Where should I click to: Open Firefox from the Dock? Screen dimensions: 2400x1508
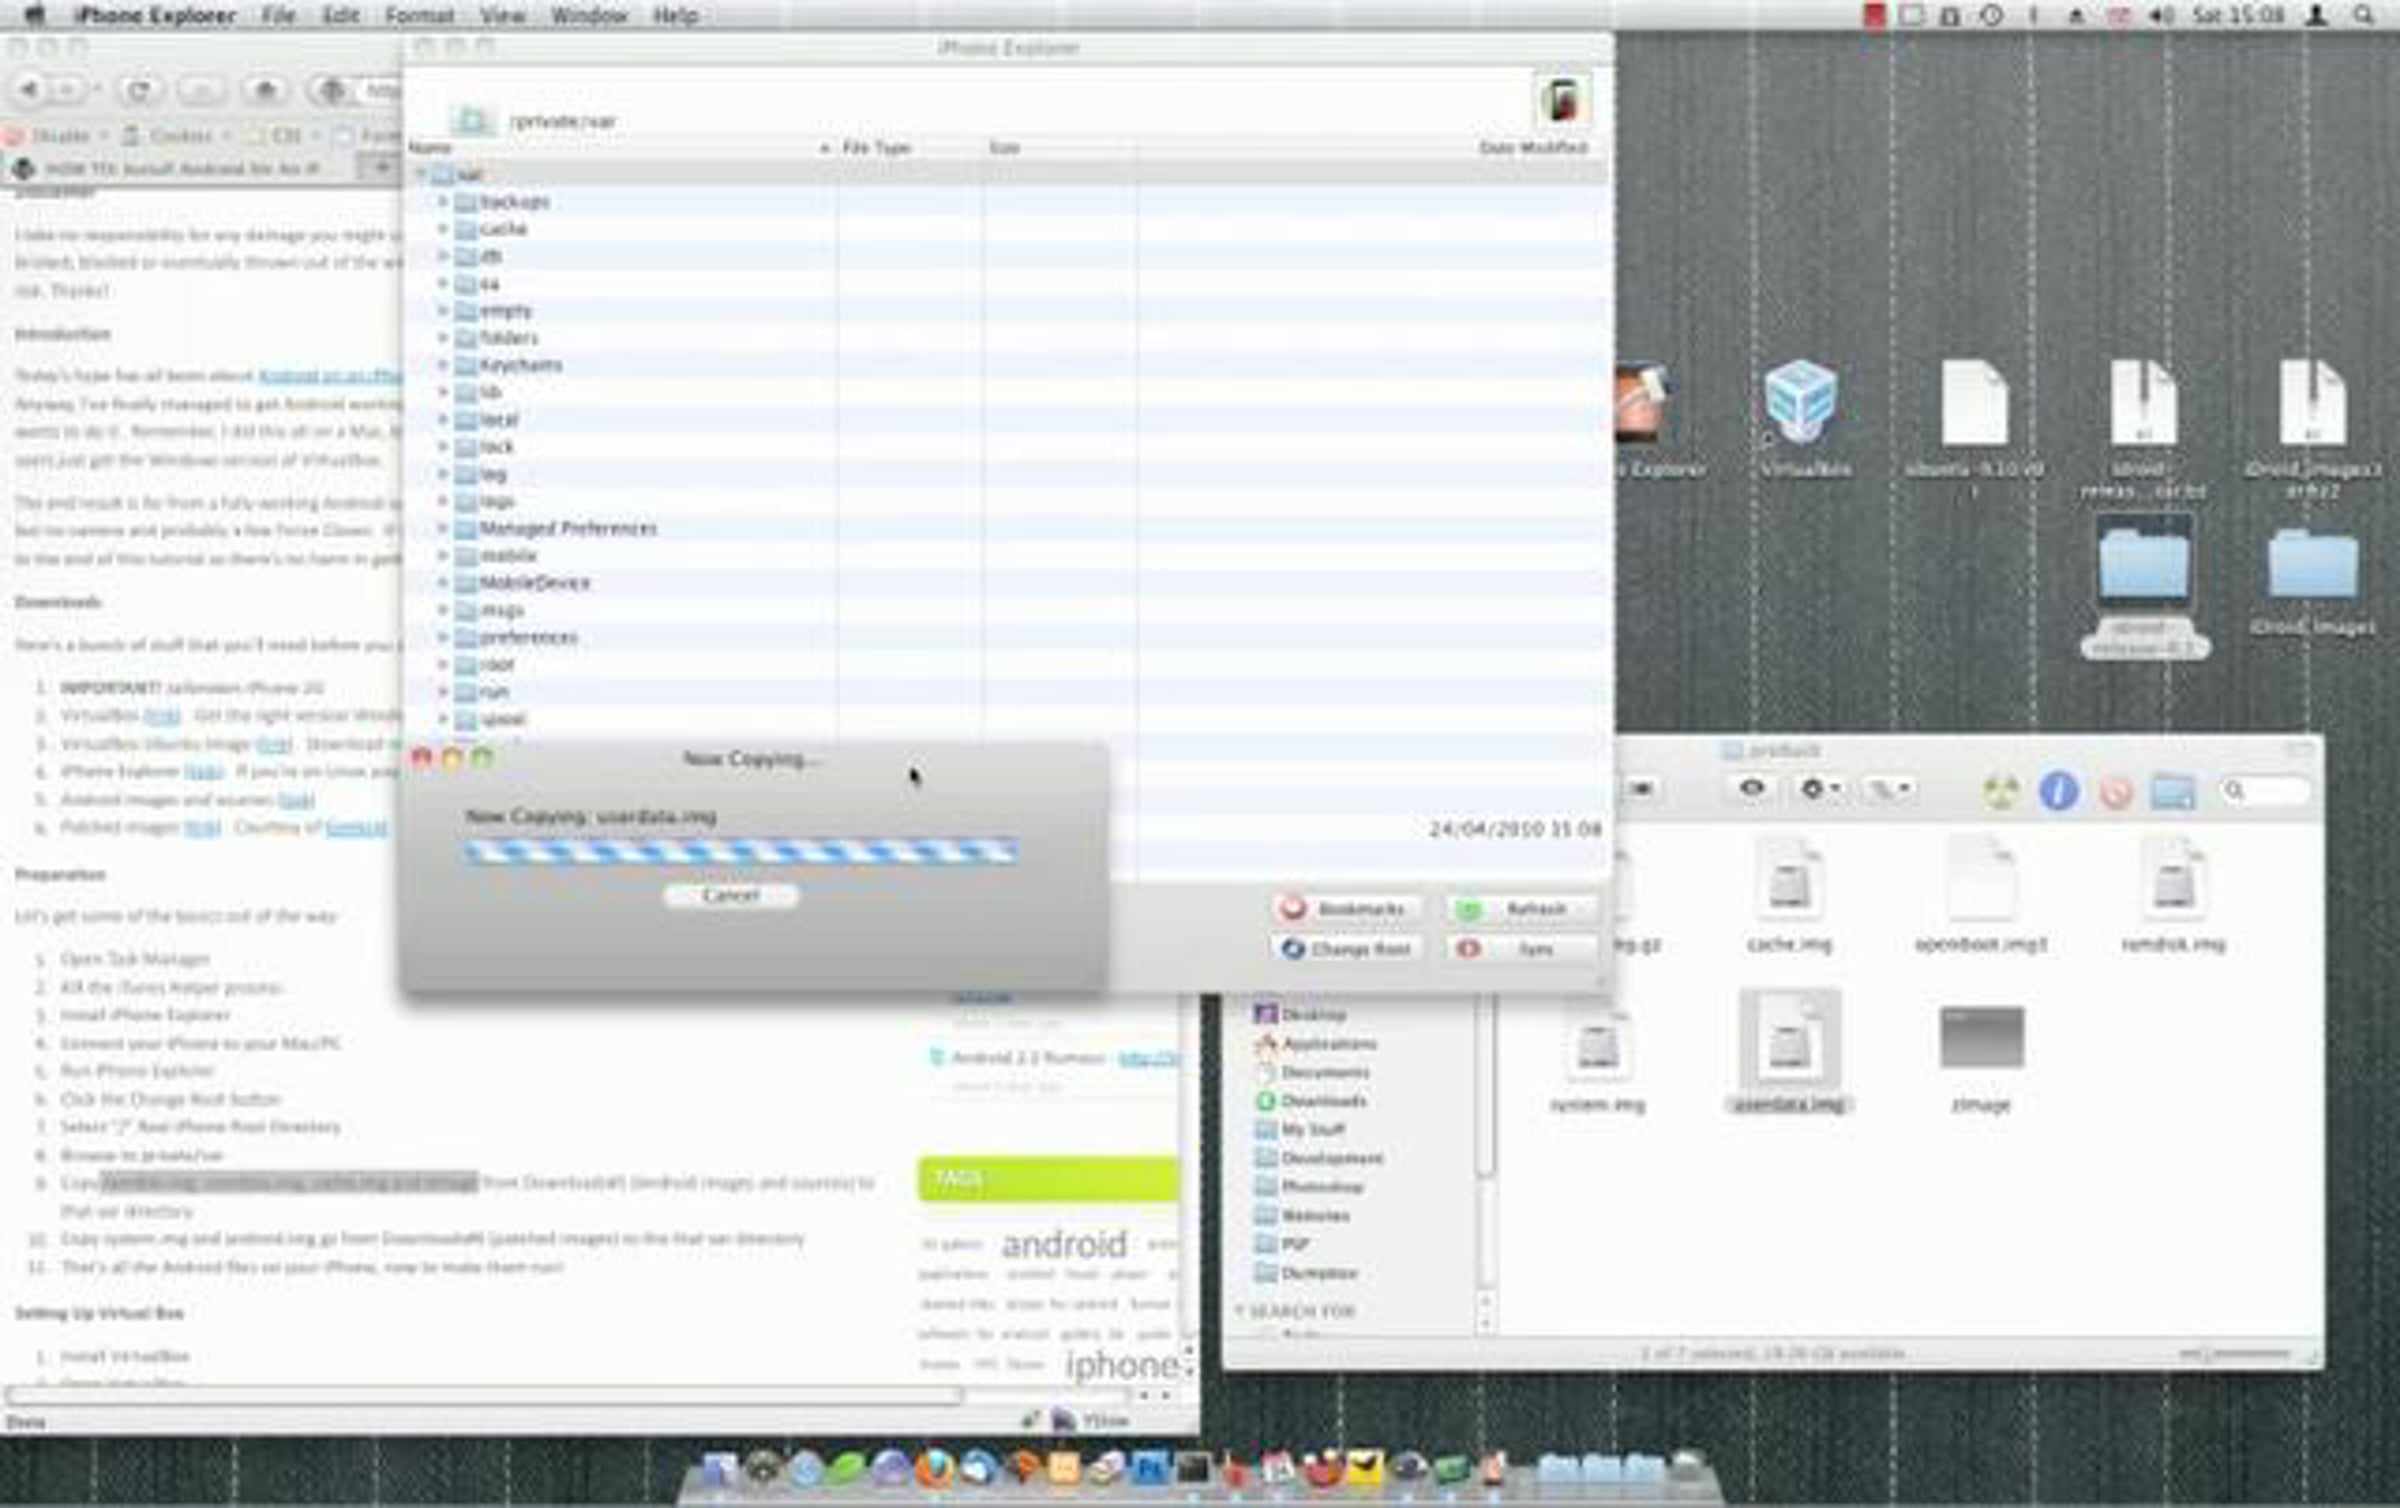tap(935, 1468)
